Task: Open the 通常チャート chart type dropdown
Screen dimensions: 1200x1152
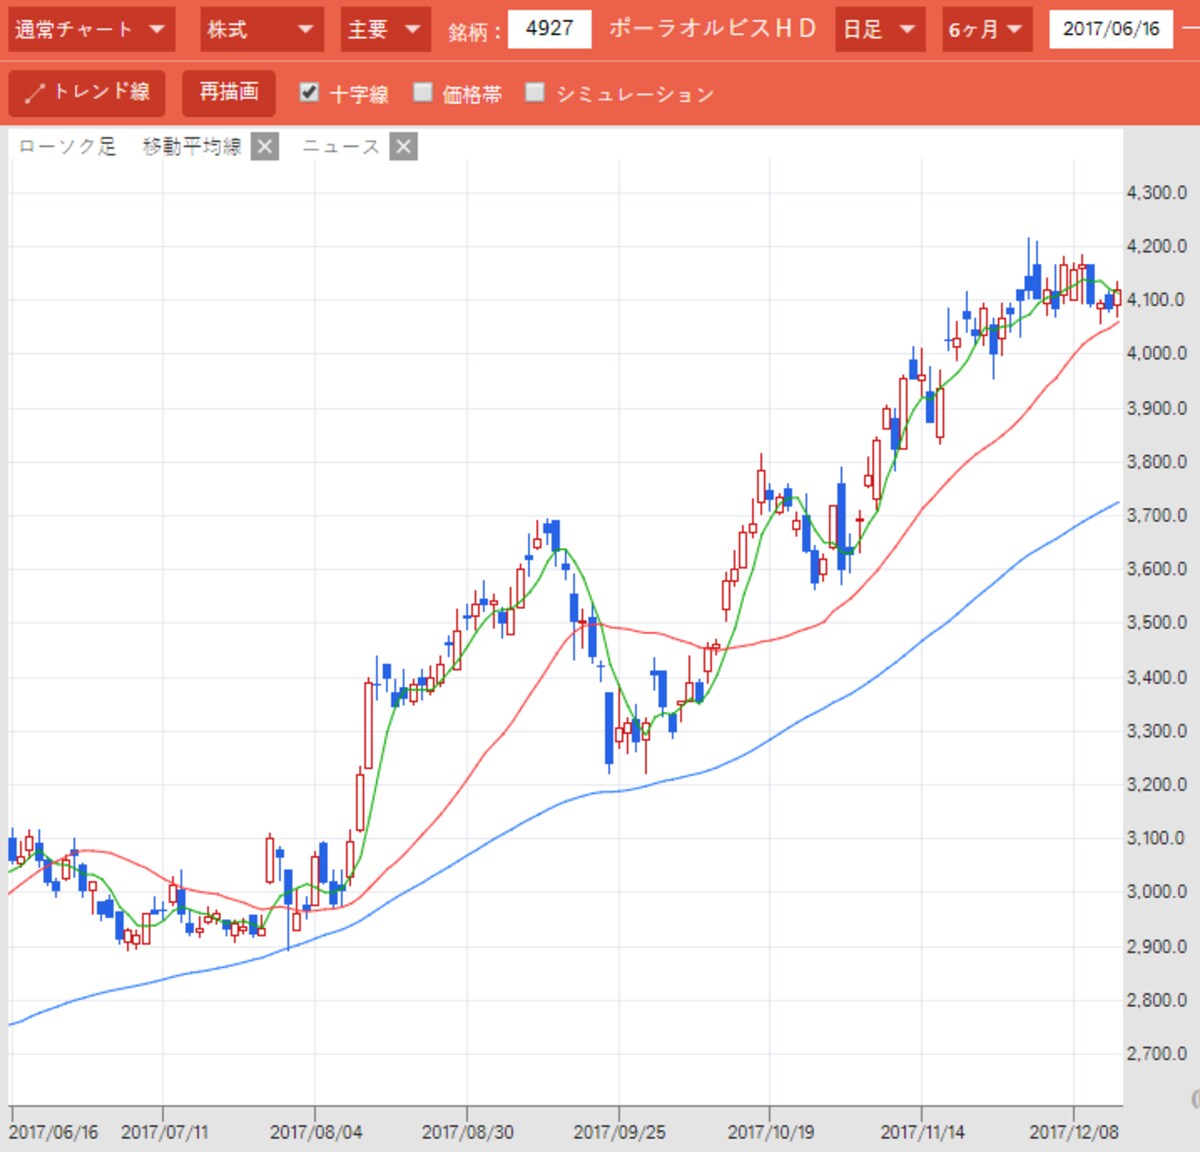Action: click(x=91, y=29)
